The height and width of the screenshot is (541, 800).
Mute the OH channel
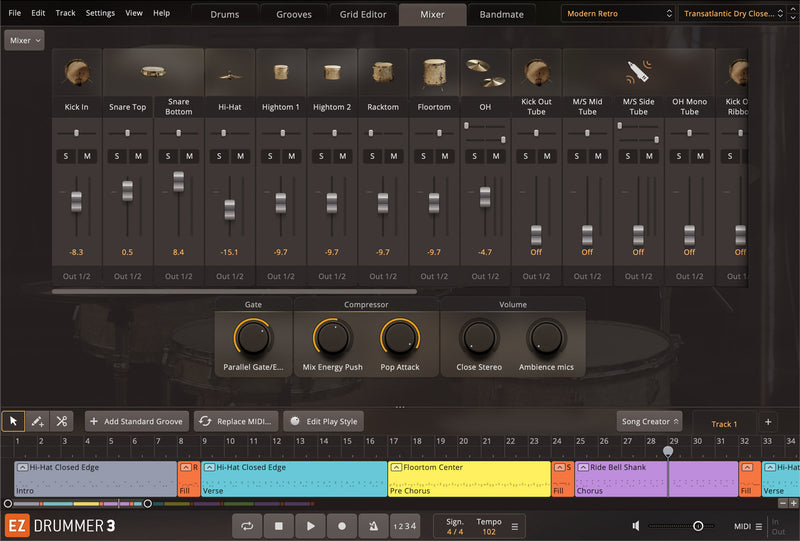click(x=496, y=156)
